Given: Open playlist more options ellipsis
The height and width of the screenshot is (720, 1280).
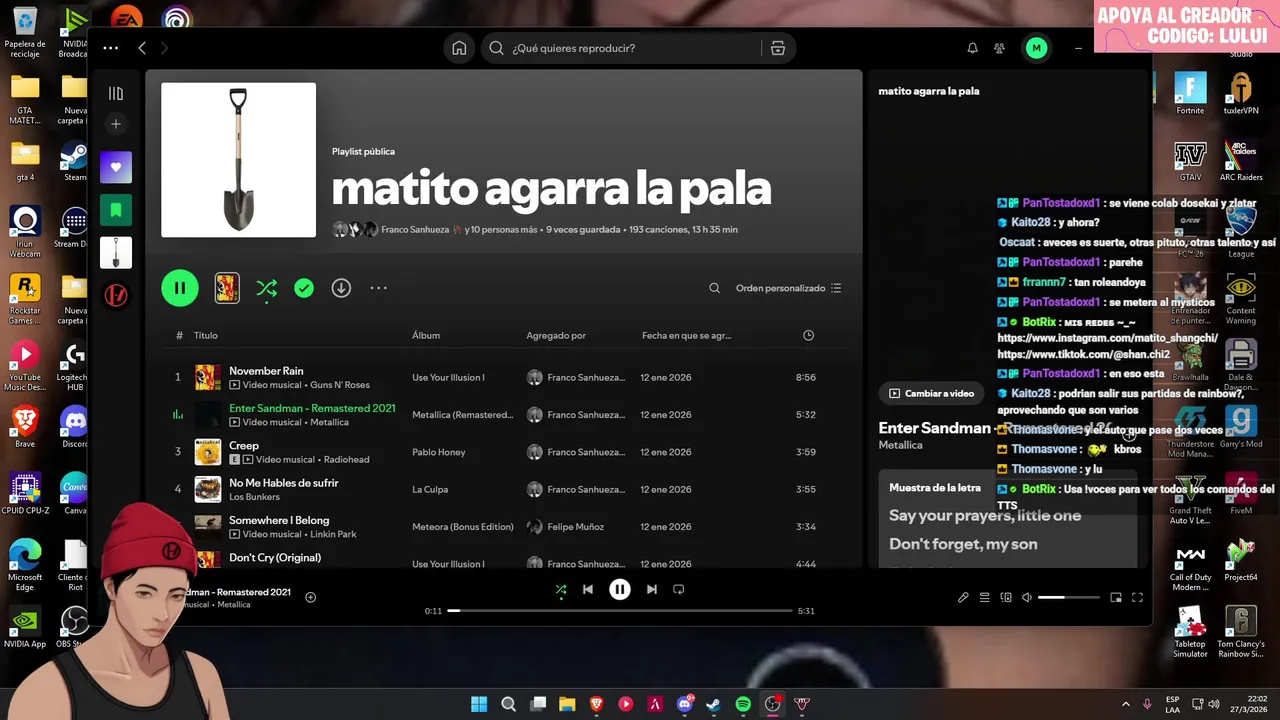Looking at the screenshot, I should pyautogui.click(x=378, y=288).
